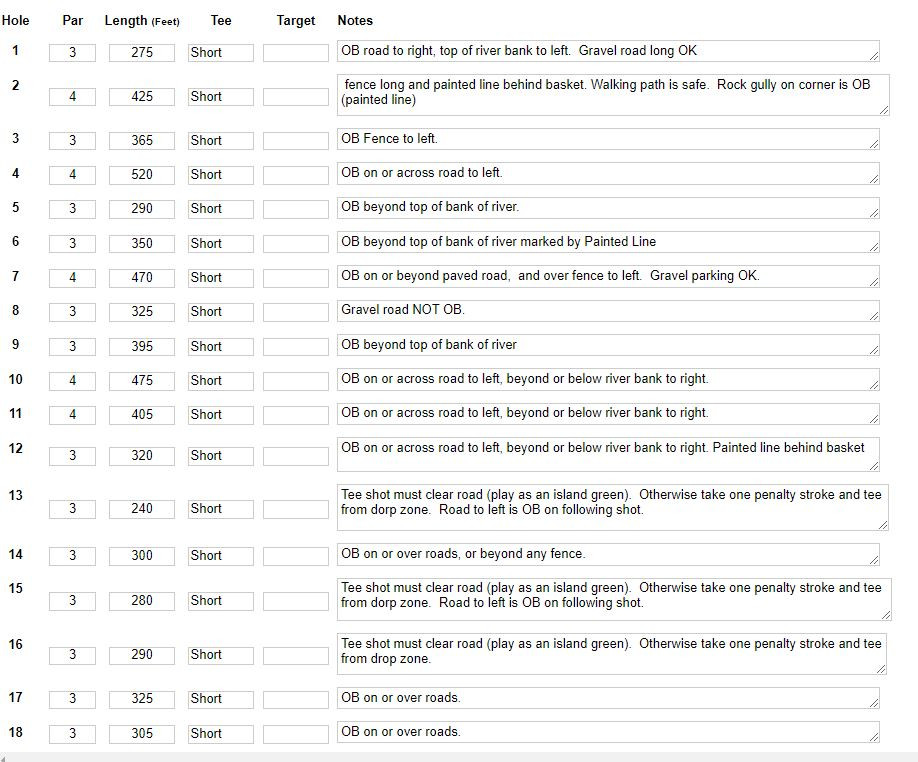The width and height of the screenshot is (918, 762).
Task: Select the Length field showing 470
Action: point(142,278)
